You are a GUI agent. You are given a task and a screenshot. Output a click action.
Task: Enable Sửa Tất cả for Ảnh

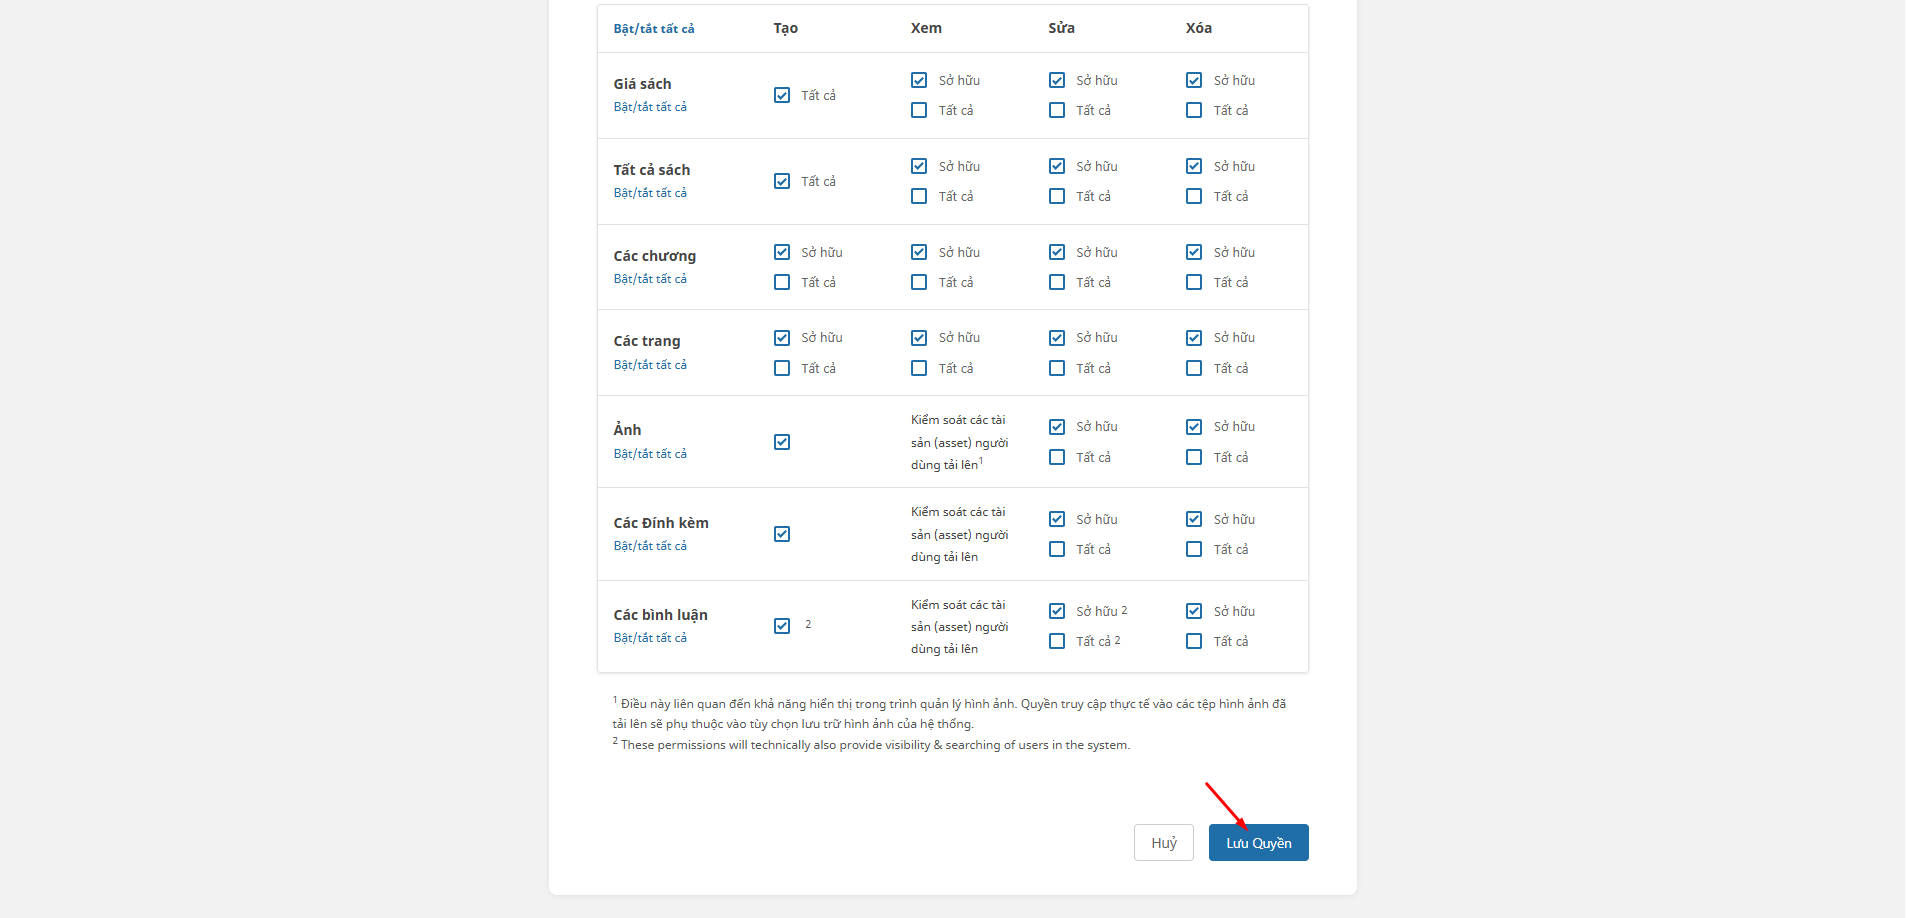coord(1057,457)
